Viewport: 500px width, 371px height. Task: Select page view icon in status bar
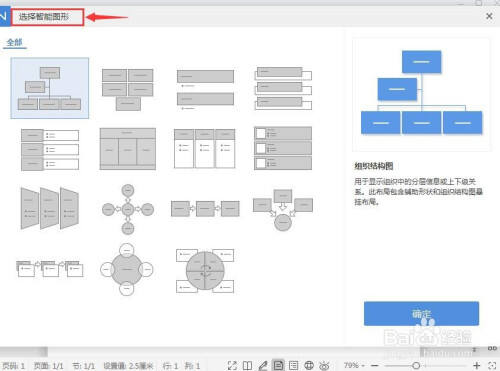278,366
